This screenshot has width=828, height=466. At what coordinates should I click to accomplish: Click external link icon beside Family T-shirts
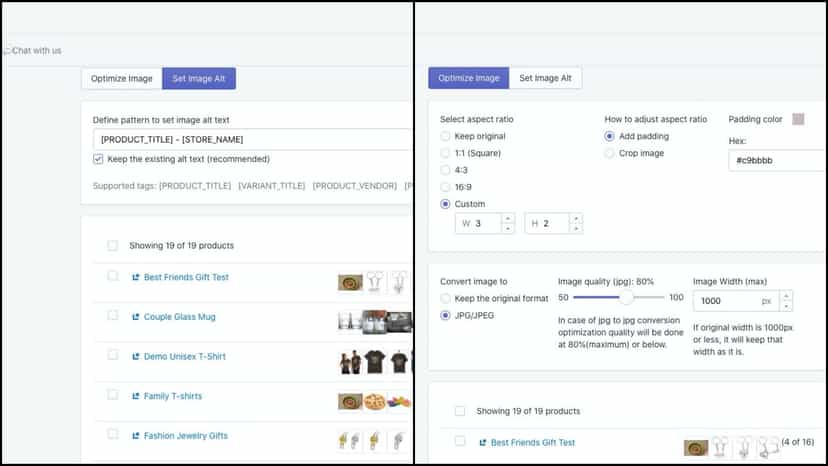tap(135, 396)
